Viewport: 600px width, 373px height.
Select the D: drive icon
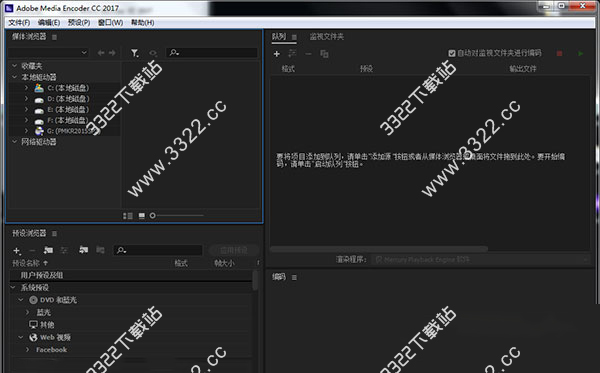(x=39, y=99)
